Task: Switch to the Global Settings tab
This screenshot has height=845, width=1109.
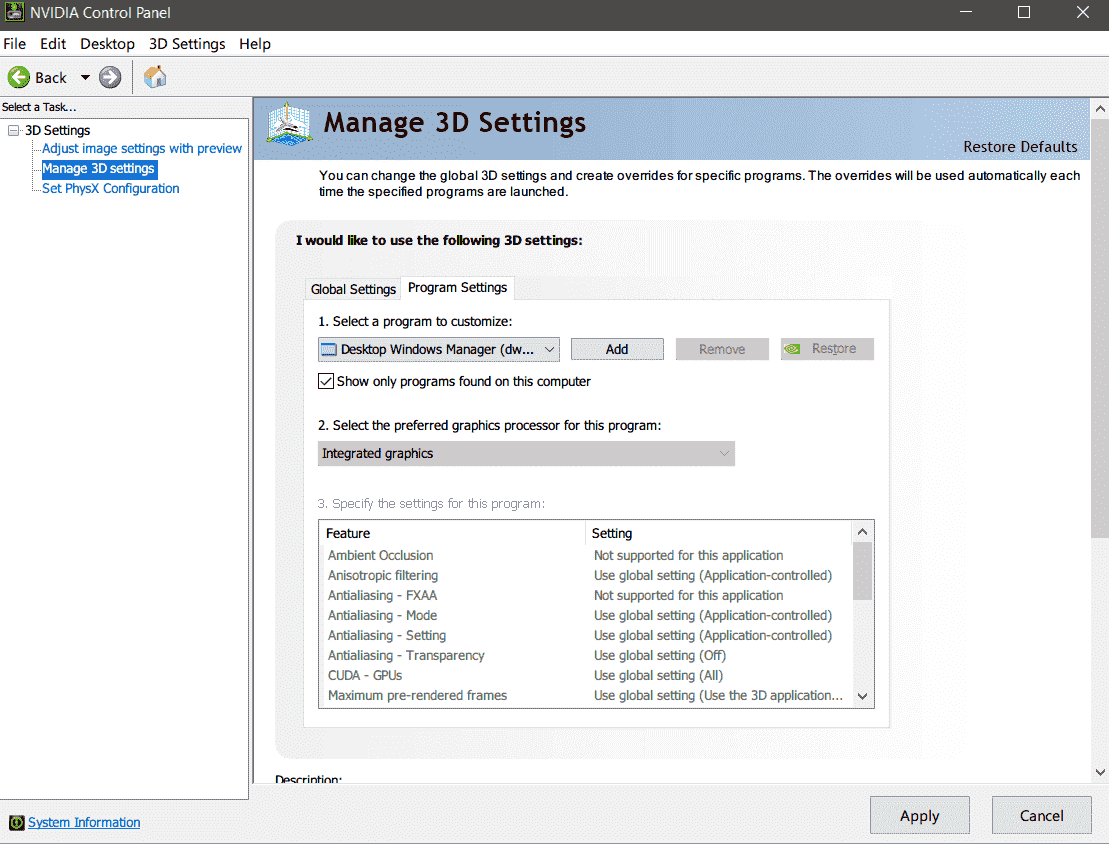Action: pos(353,289)
